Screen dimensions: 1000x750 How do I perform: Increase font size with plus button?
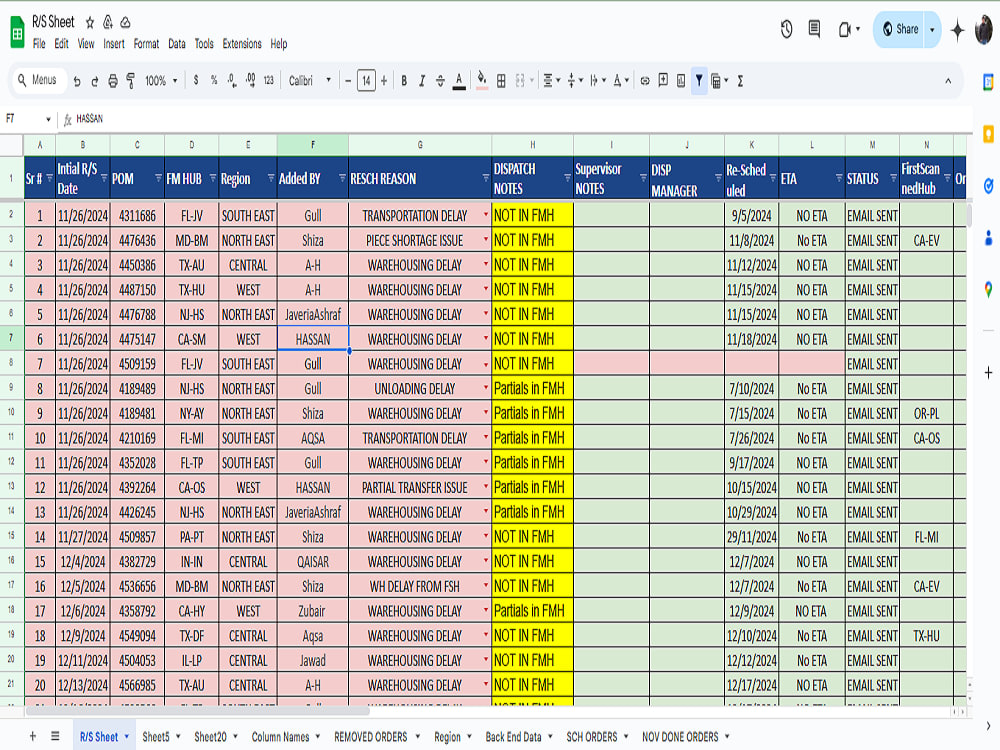tap(384, 81)
